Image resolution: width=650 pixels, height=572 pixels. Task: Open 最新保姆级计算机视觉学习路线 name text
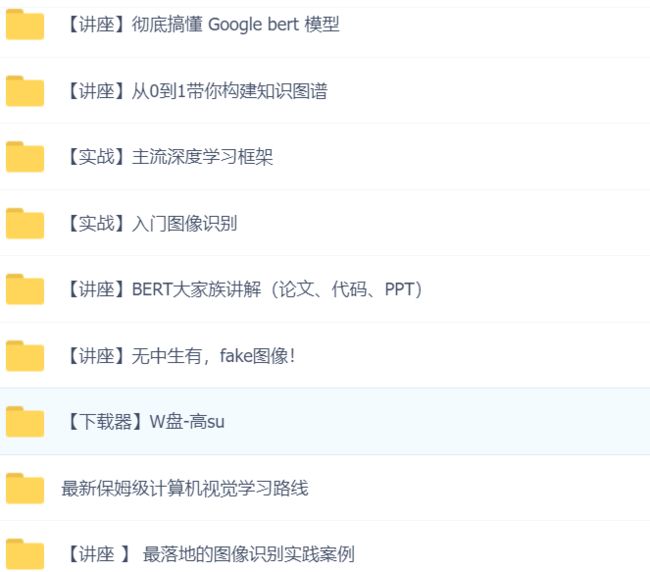point(185,488)
